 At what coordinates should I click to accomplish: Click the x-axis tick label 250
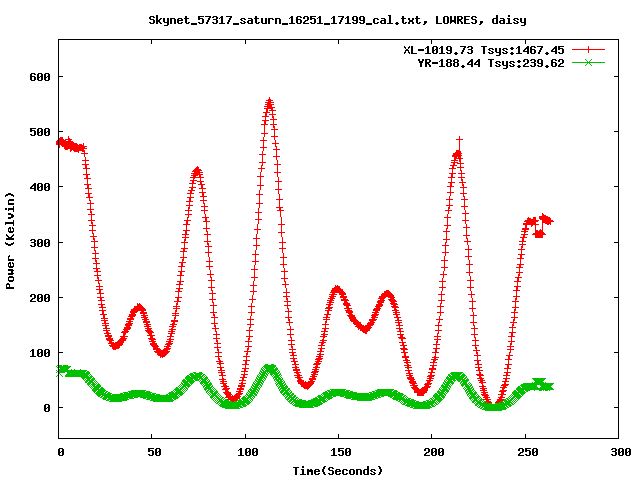point(527,452)
